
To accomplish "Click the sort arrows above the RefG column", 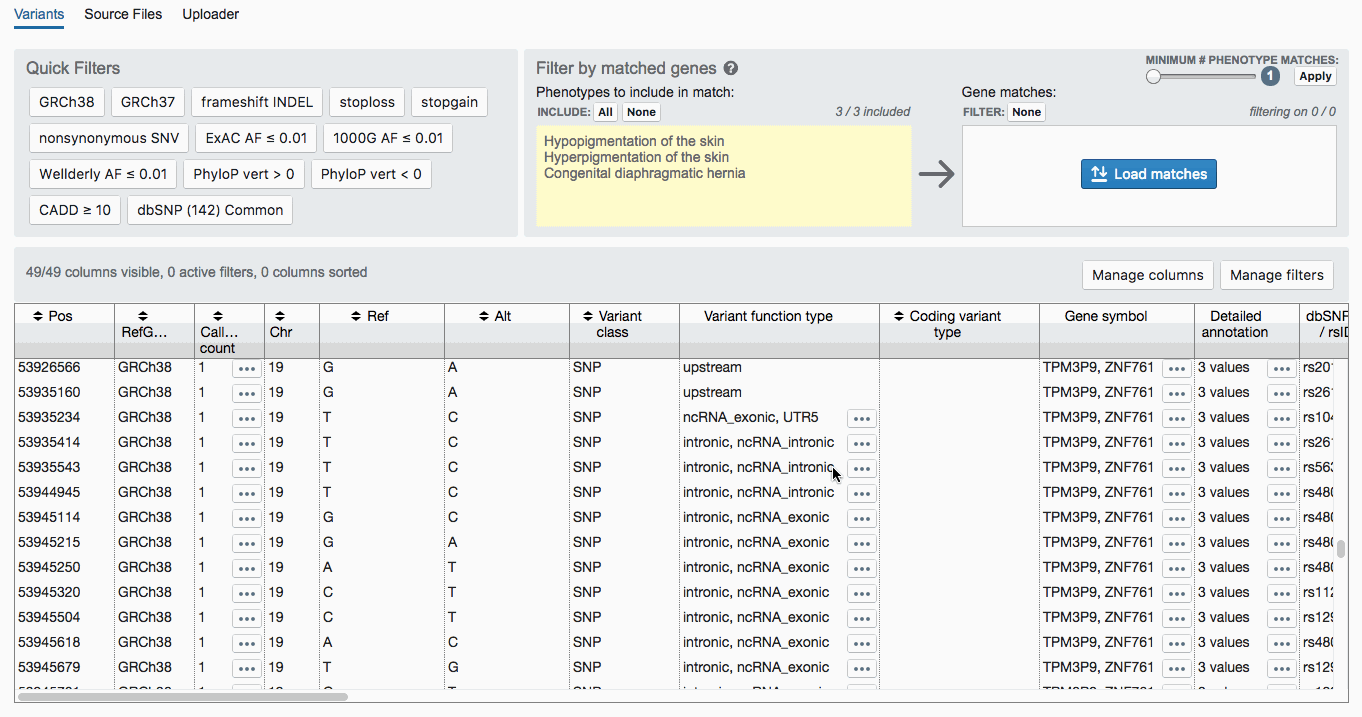I will pyautogui.click(x=143, y=316).
